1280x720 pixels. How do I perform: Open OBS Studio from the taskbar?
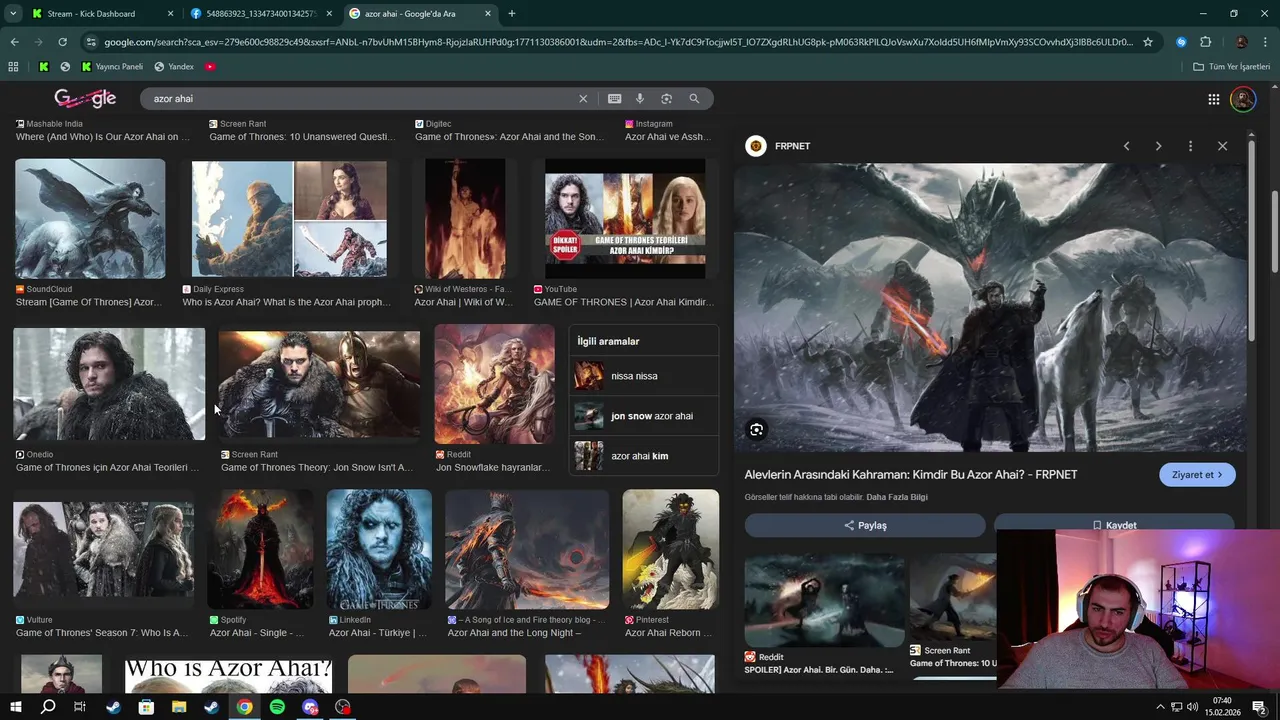[343, 707]
